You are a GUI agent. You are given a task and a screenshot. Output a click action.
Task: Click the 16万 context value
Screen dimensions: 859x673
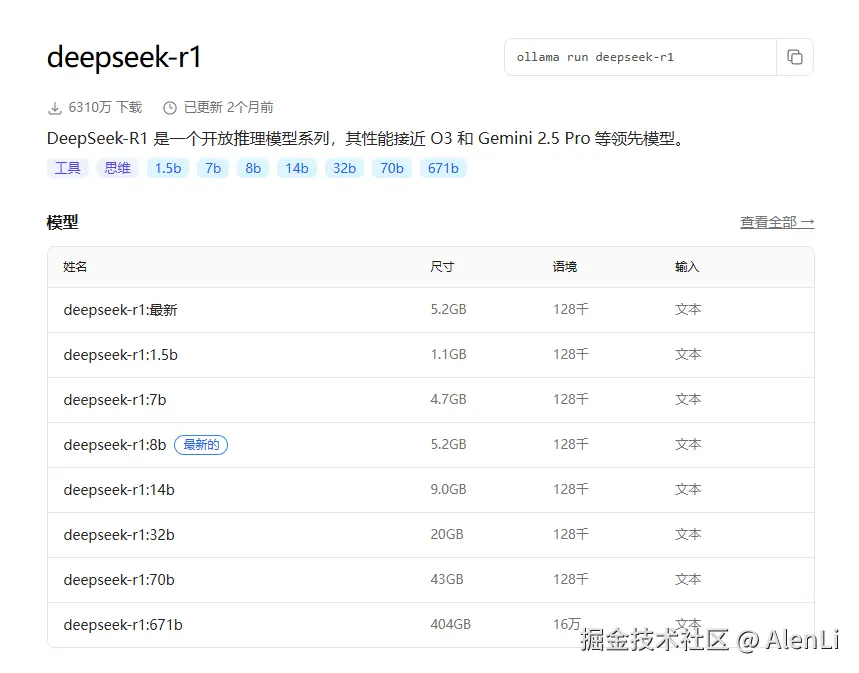point(566,624)
